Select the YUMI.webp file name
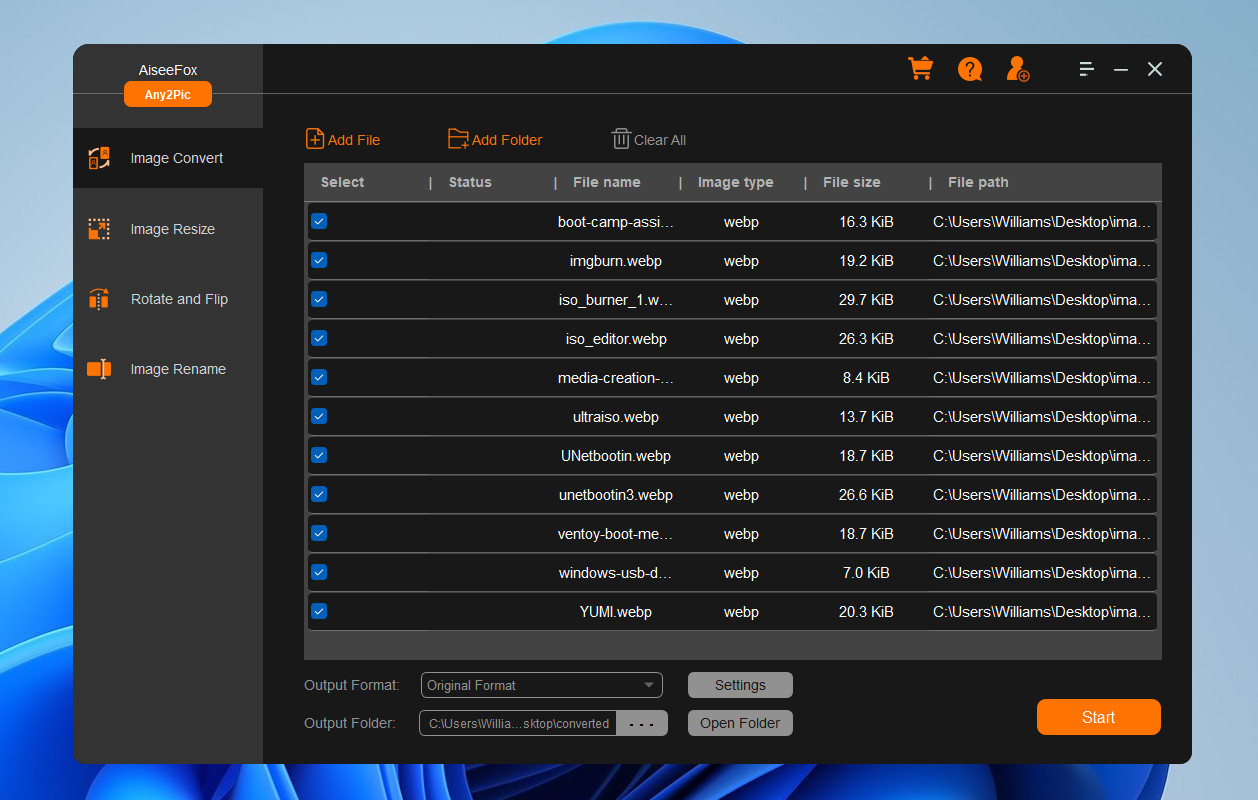 coord(616,612)
